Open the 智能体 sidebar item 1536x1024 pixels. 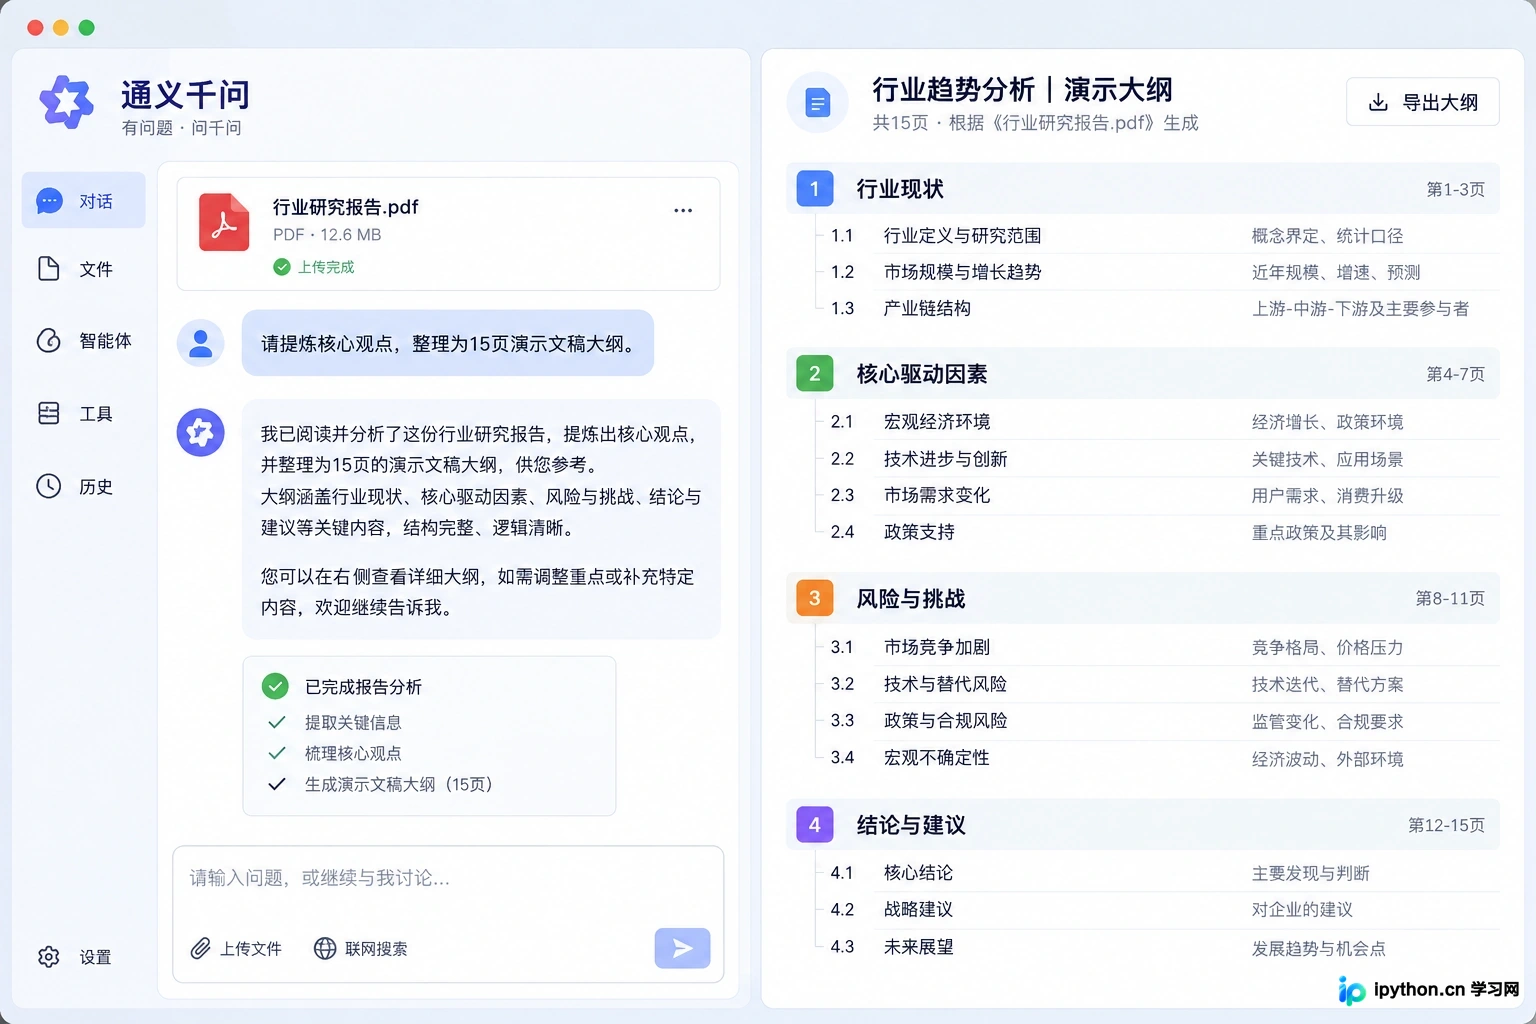pyautogui.click(x=84, y=341)
